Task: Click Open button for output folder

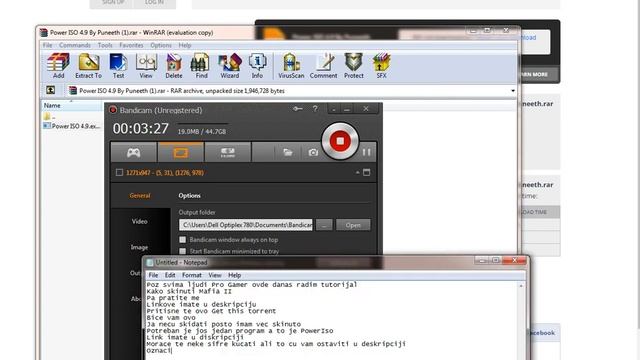Action: point(353,225)
